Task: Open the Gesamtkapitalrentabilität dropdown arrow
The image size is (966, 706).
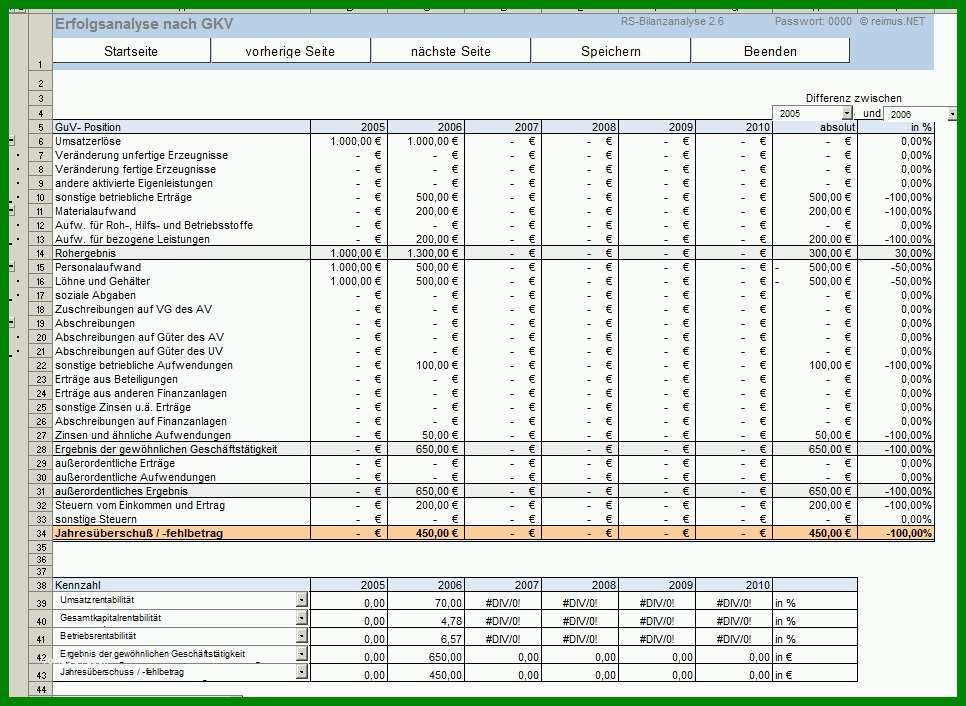Action: (x=301, y=617)
